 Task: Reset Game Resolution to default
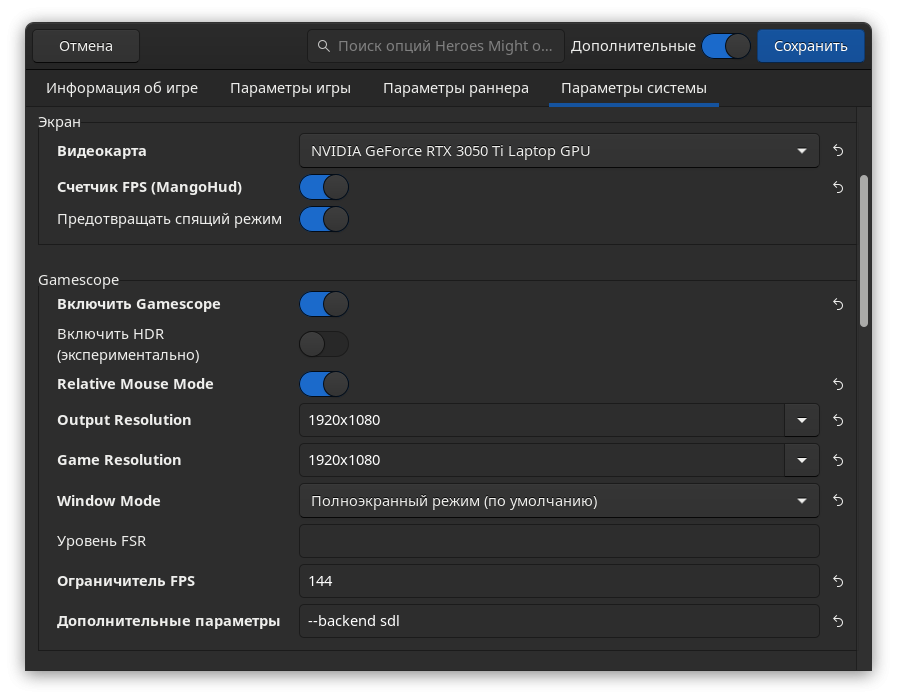click(x=838, y=460)
